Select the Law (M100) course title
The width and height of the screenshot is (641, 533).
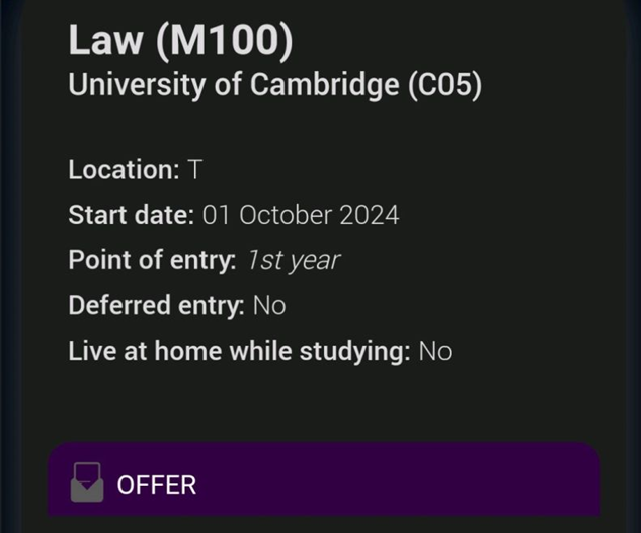click(x=181, y=40)
